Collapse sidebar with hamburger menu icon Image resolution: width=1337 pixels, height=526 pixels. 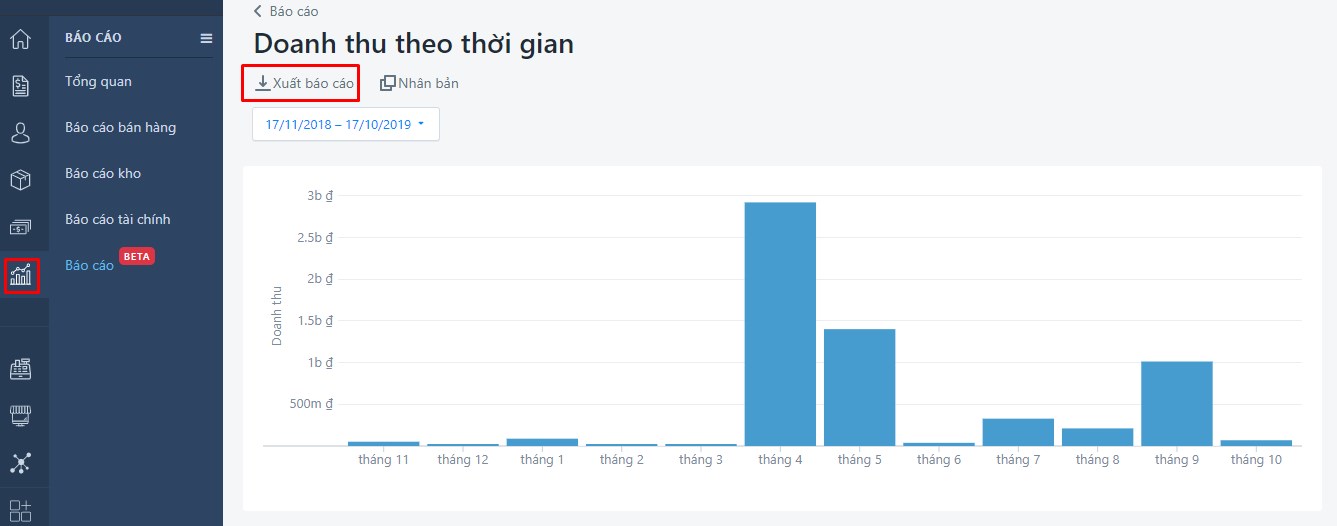tap(206, 38)
